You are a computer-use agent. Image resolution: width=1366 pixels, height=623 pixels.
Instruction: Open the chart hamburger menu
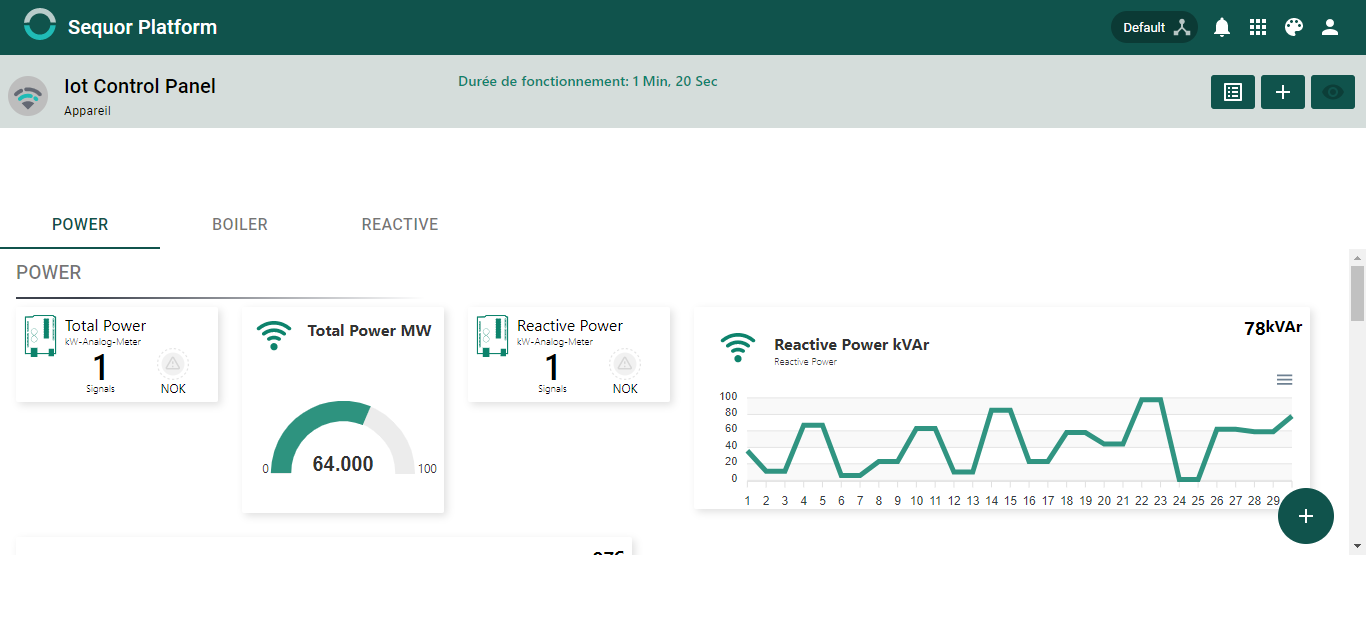pyautogui.click(x=1285, y=380)
